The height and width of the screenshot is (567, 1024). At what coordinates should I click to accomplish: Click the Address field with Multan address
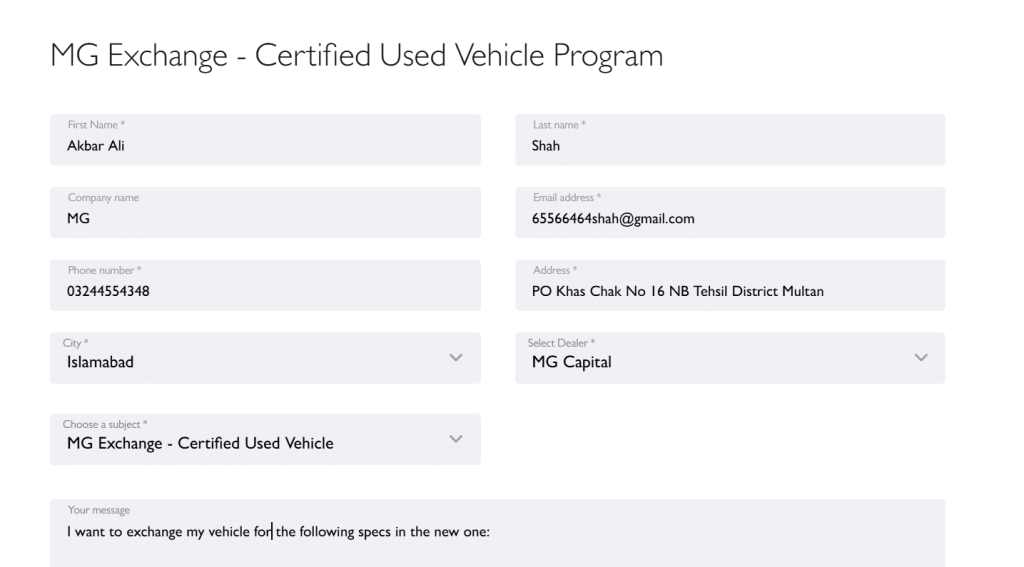(x=730, y=285)
